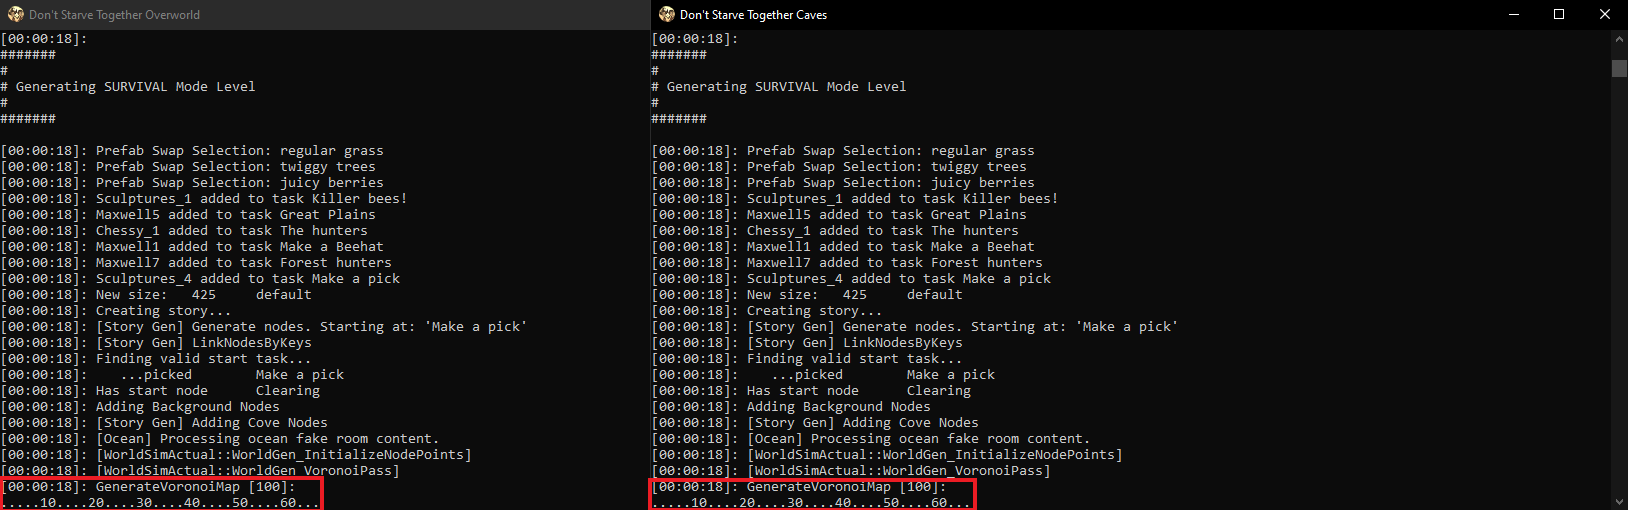Viewport: 1628px width, 510px height.
Task: Click 'Generating SURVIVAL Mode Level' in Caves window
Action: (787, 87)
